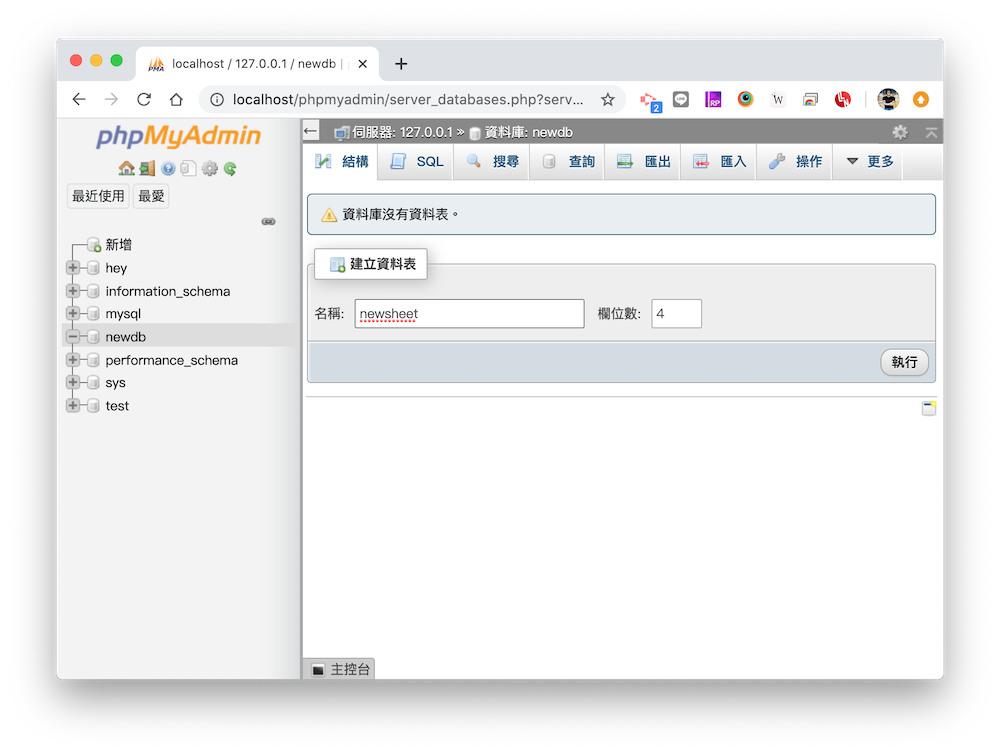Screen dimensions: 1000x754
Task: Click the log out door icon
Action: (x=147, y=168)
